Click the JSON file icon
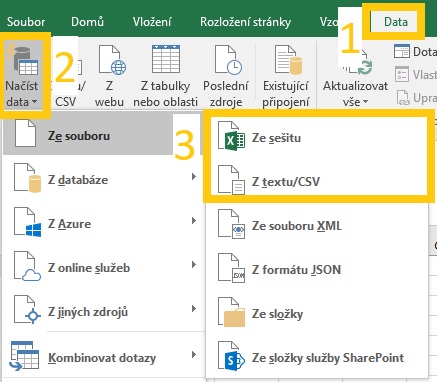Viewport: 440px width, 382px height. click(231, 268)
